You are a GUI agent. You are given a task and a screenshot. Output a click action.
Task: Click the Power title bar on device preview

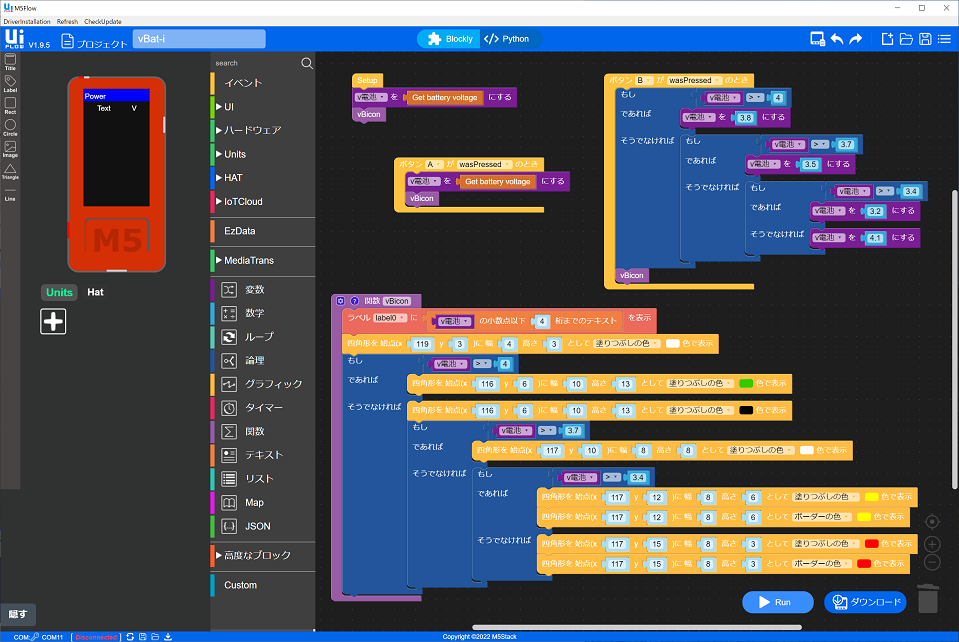116,96
